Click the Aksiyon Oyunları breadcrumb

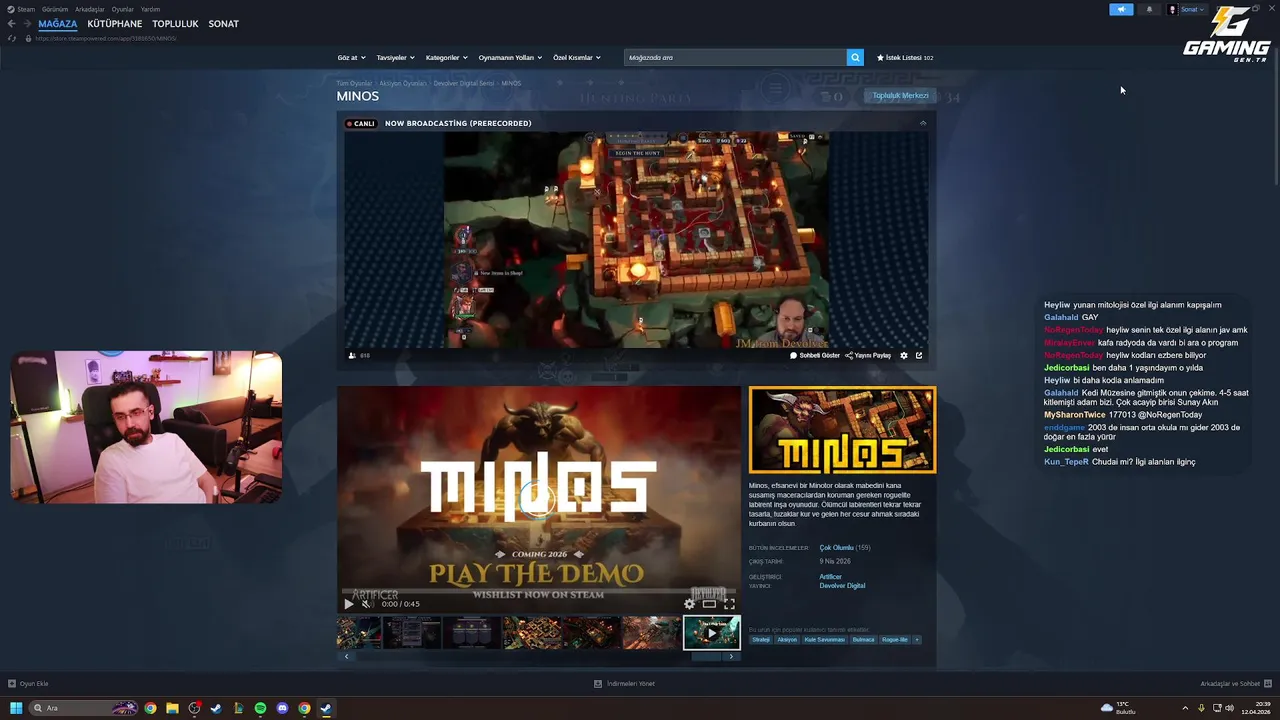tap(403, 83)
